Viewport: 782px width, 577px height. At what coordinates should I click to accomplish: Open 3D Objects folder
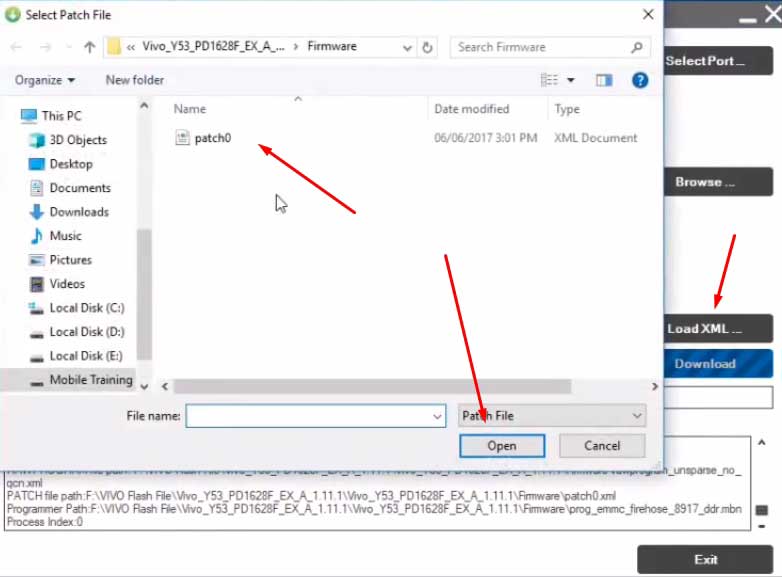point(68,140)
